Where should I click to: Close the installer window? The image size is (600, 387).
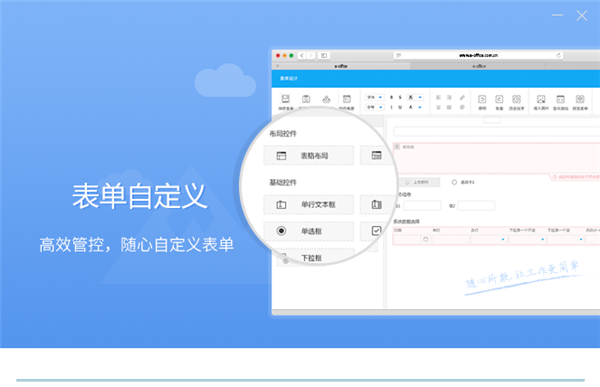(x=582, y=15)
